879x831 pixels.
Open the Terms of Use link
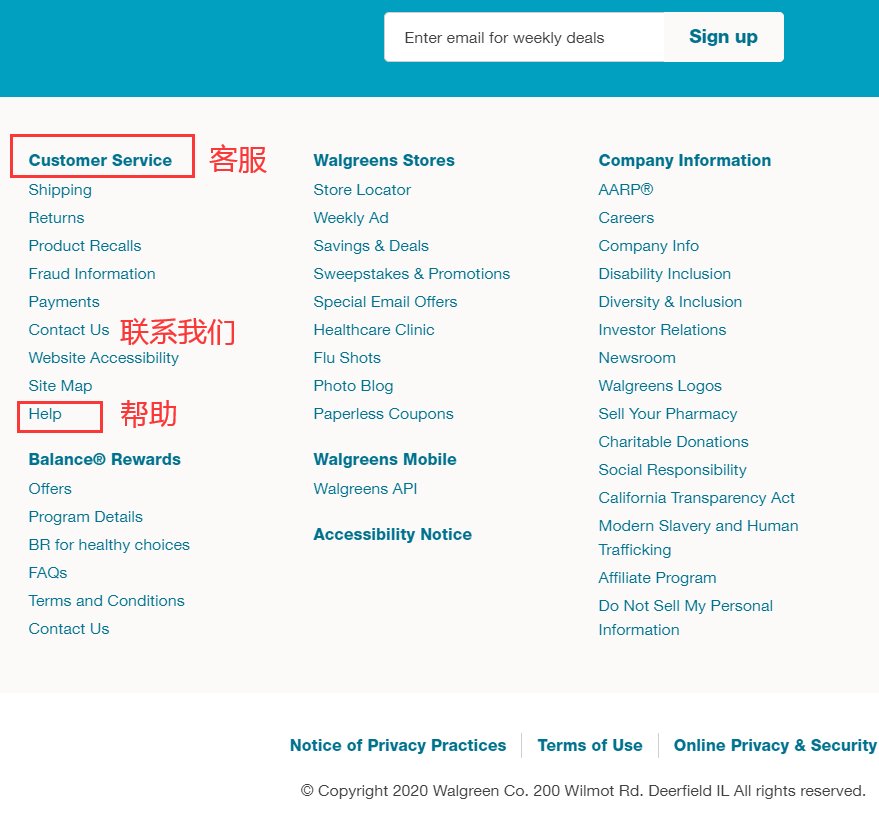590,745
